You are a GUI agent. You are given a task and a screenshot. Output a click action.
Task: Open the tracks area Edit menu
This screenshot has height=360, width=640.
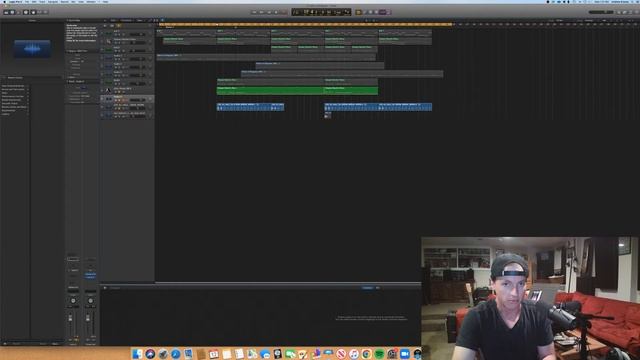coord(113,20)
